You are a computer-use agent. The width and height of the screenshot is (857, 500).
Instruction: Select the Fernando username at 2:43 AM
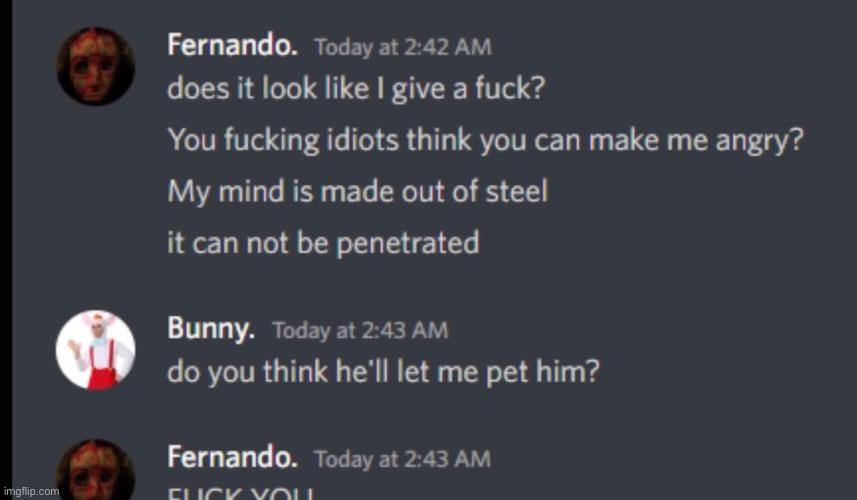[x=233, y=457]
